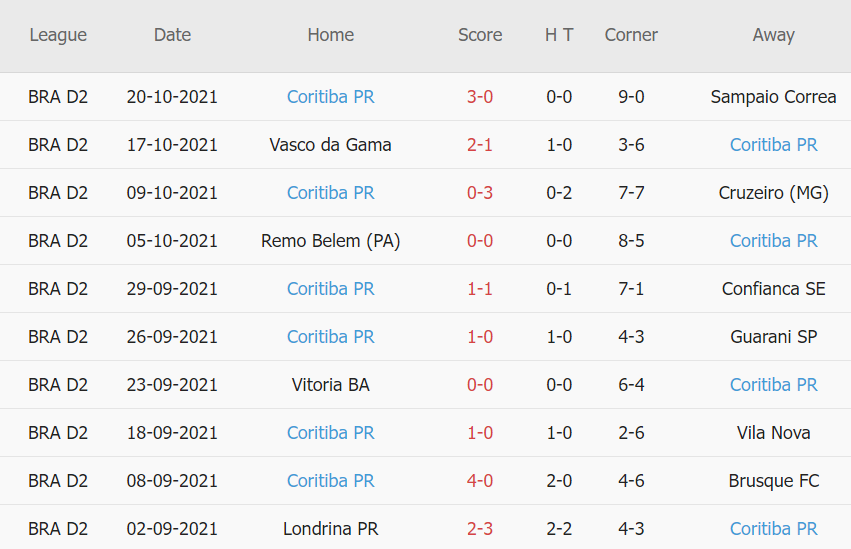
Task: Click the Vasco da Gama team name
Action: coord(330,145)
